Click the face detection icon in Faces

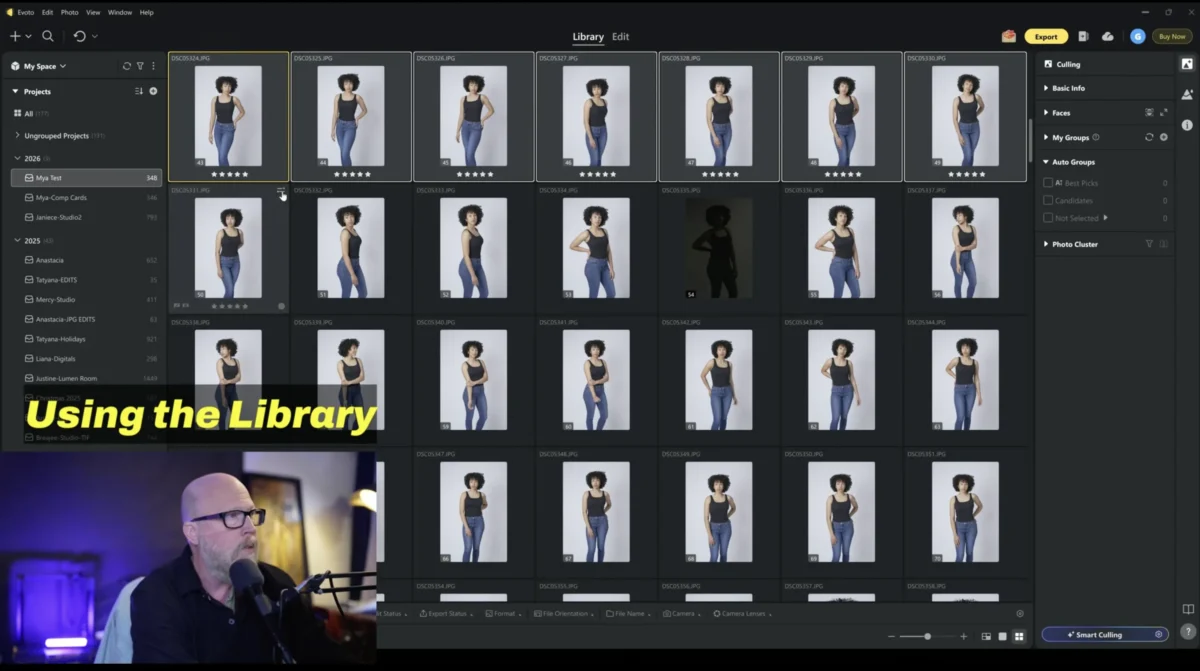pyautogui.click(x=1149, y=112)
